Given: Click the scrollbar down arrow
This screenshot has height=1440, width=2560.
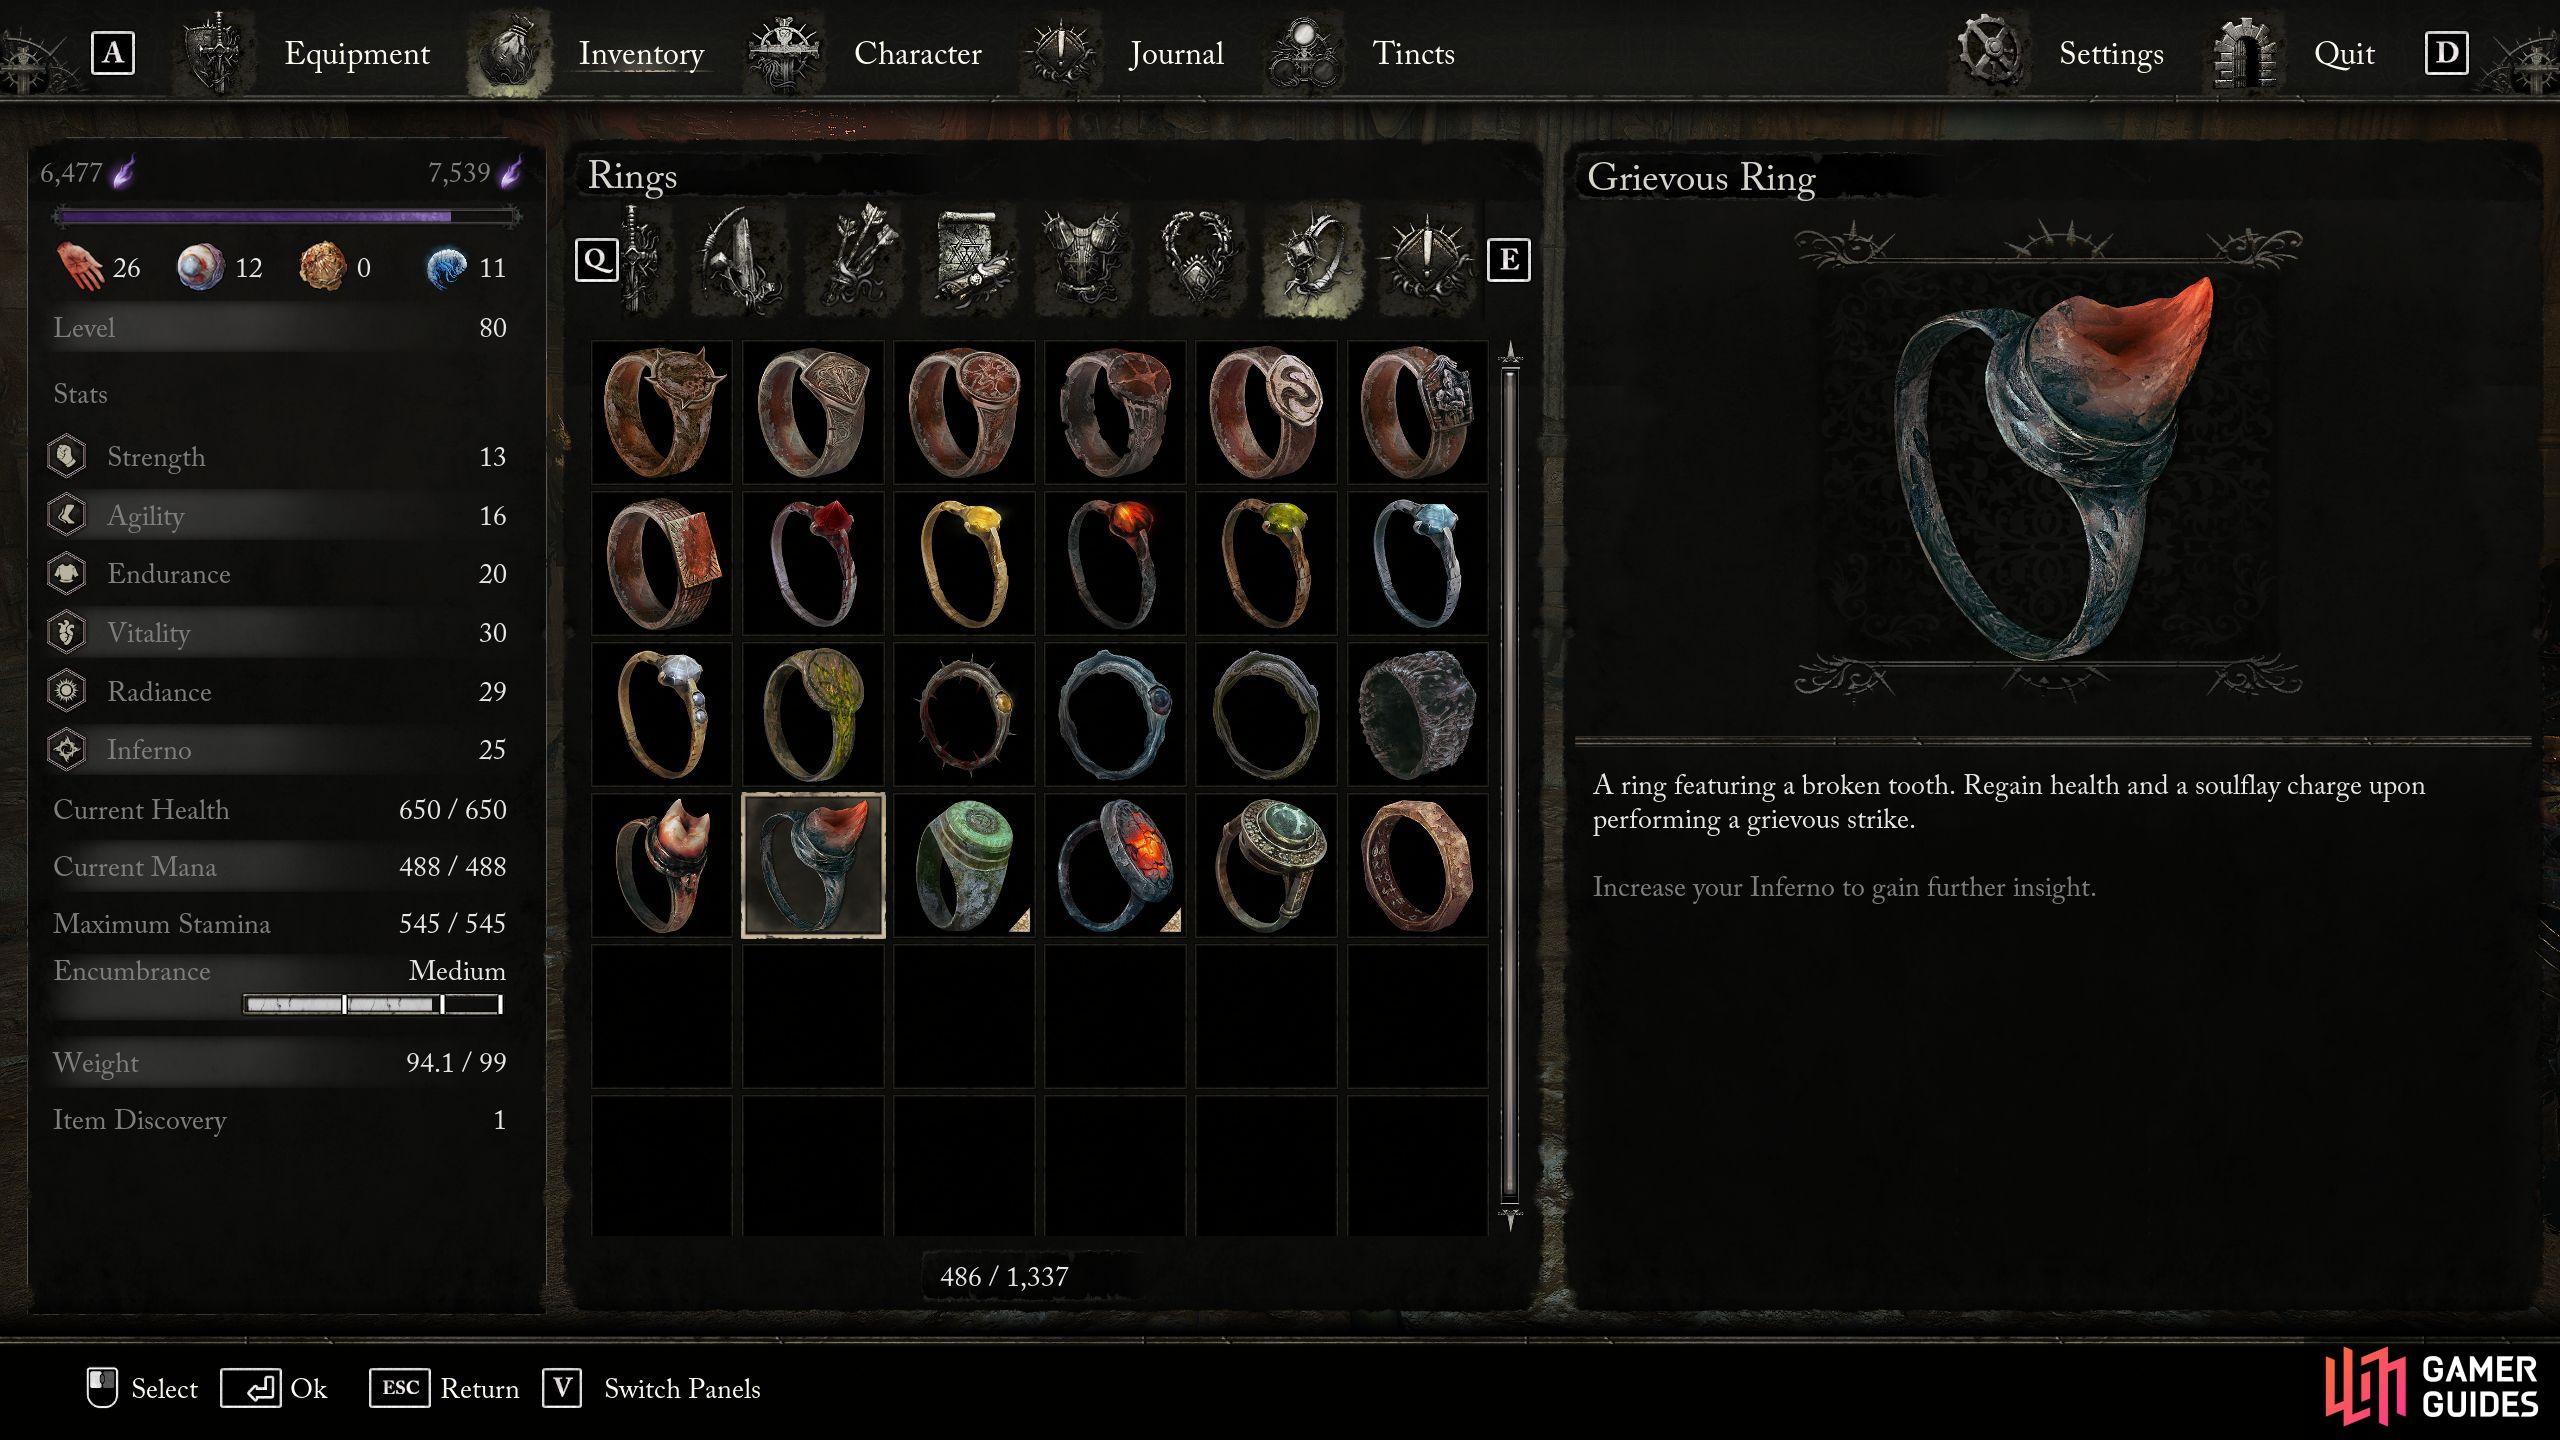Looking at the screenshot, I should [x=1510, y=1219].
